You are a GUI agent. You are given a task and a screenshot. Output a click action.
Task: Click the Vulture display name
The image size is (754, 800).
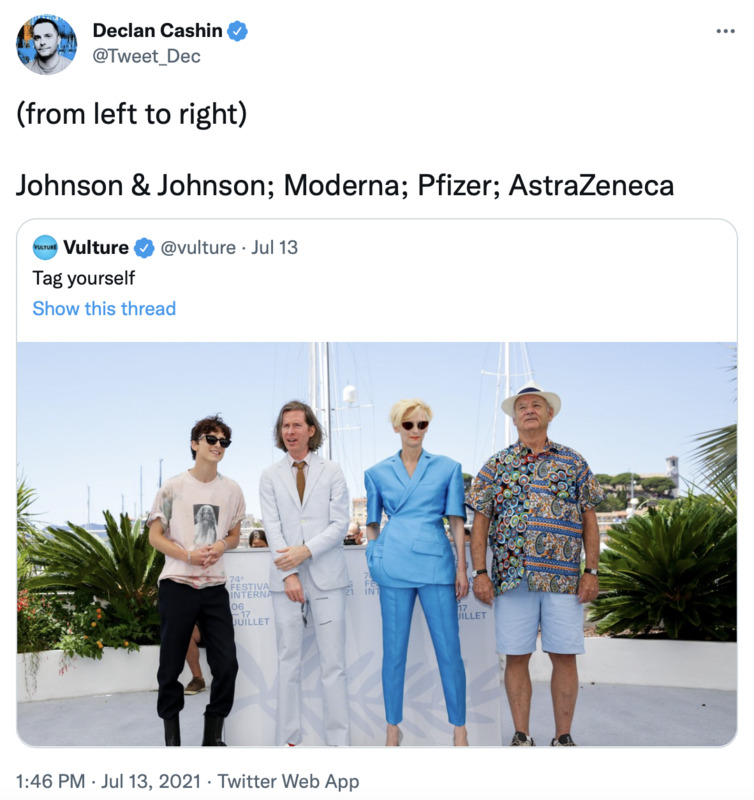pos(95,247)
